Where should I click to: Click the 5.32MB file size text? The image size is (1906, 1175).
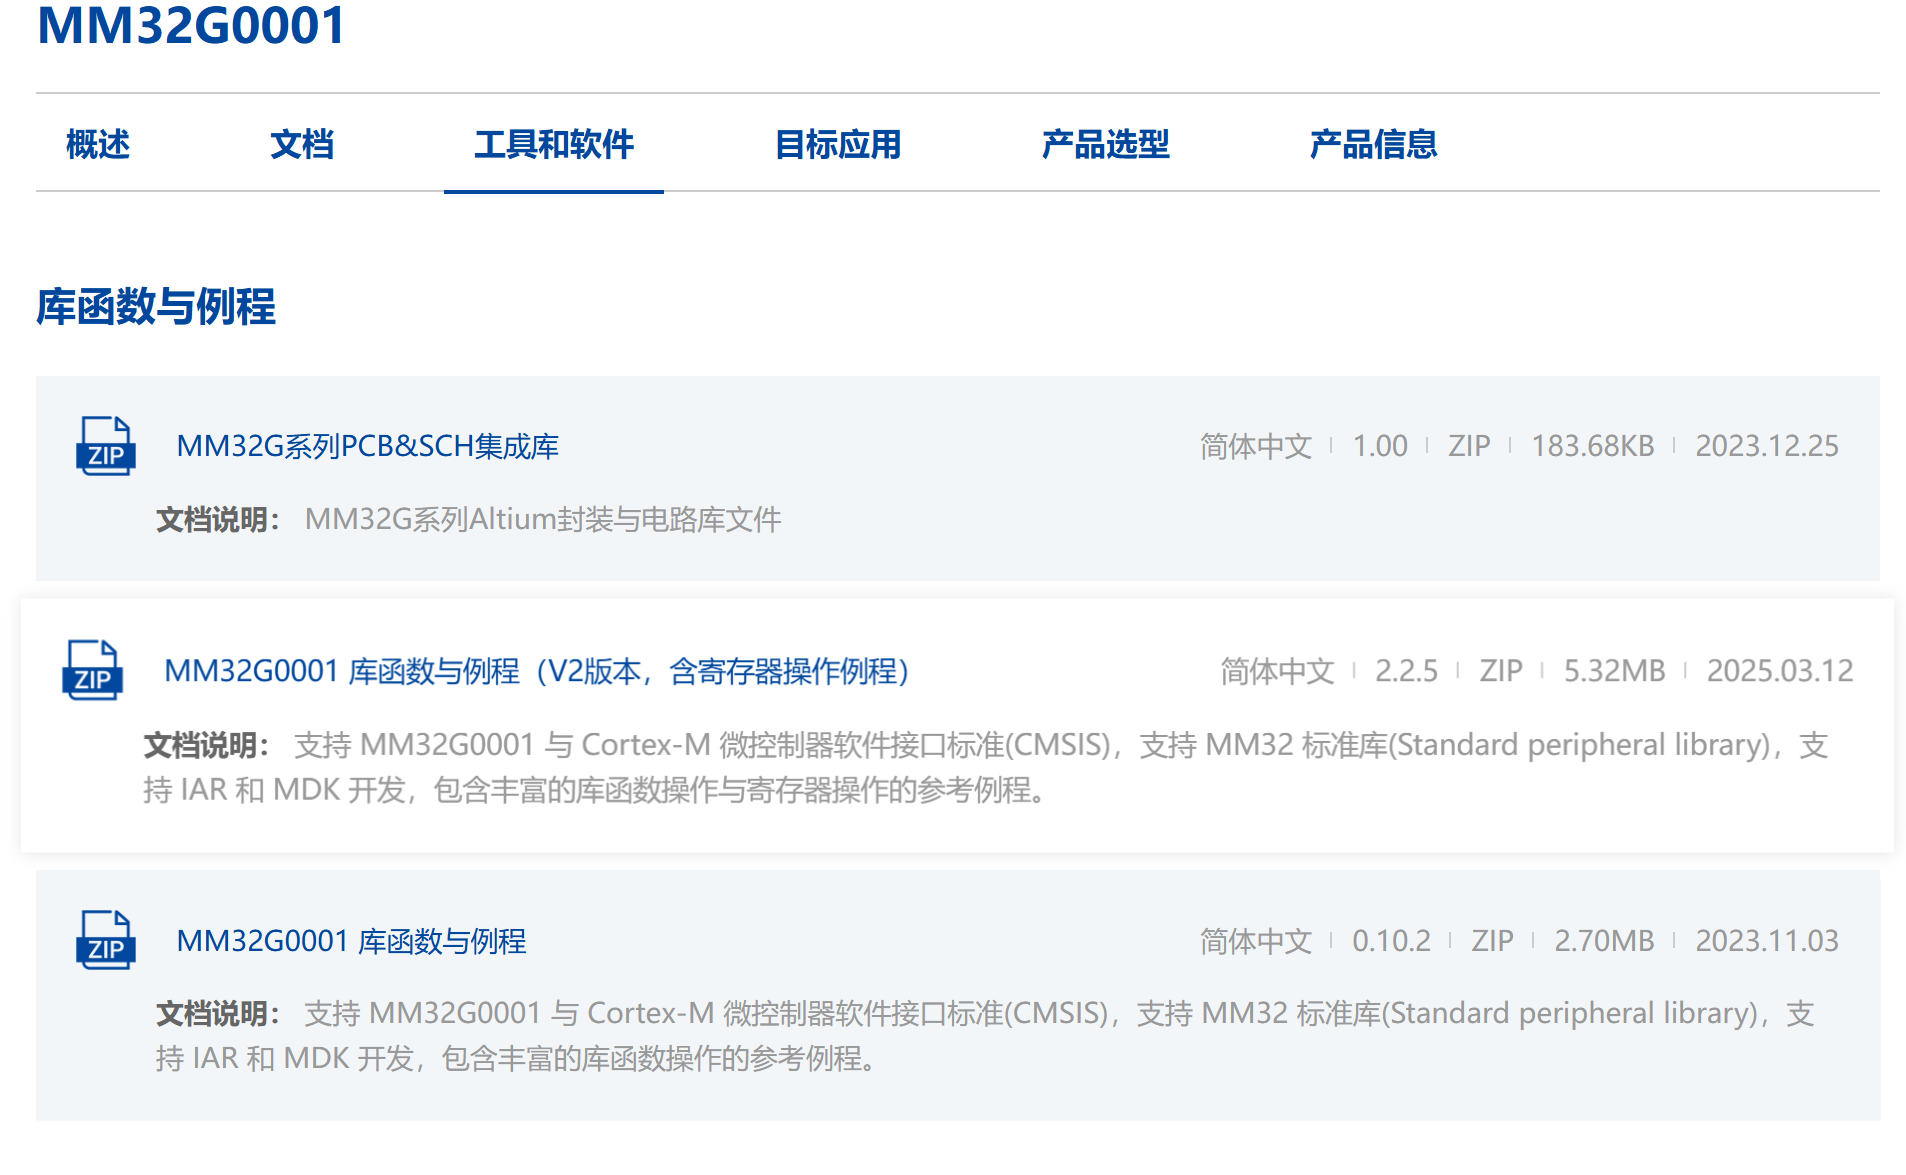coord(1614,671)
